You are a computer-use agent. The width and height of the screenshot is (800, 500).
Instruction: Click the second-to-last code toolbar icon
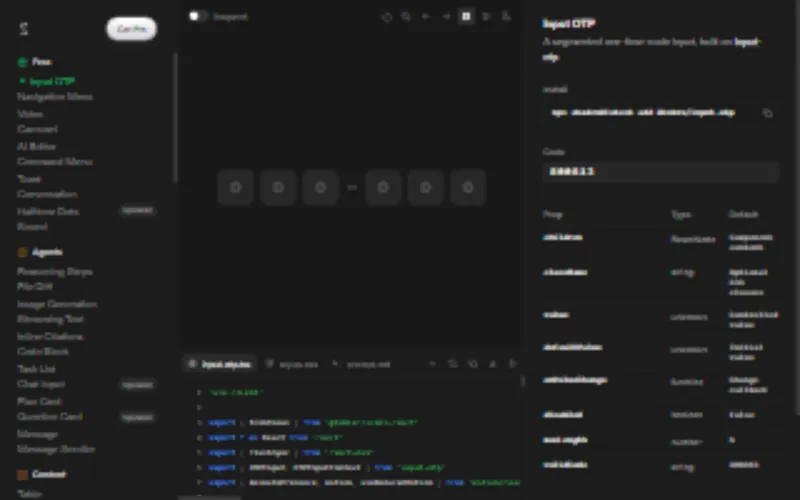pyautogui.click(x=493, y=364)
